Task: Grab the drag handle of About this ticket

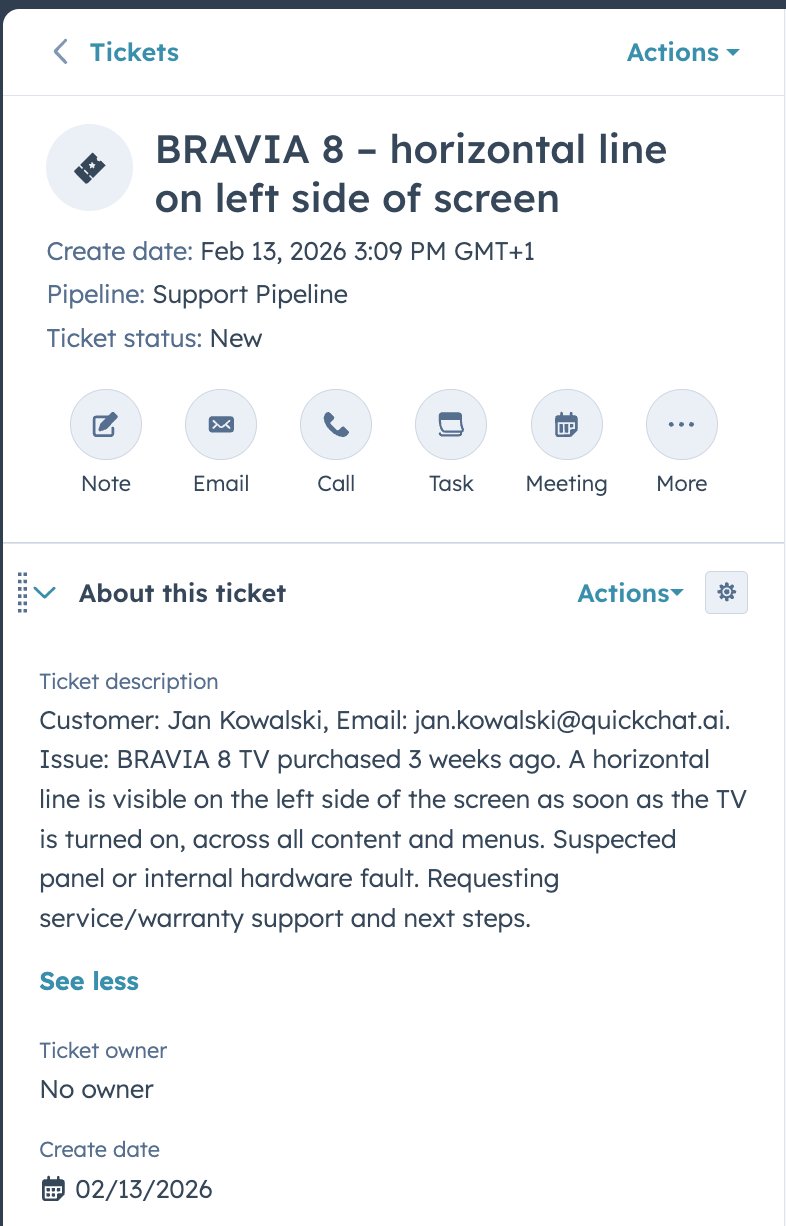Action: 22,592
